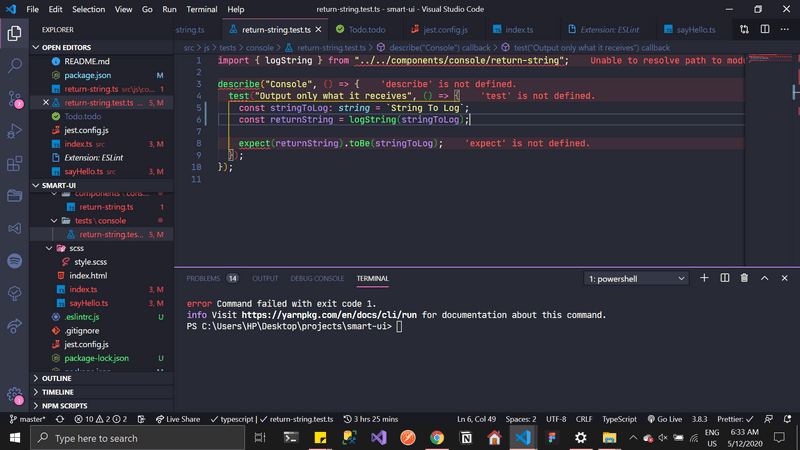The width and height of the screenshot is (800, 450).
Task: Close the return-string.test.ts tab
Action: pyautogui.click(x=318, y=30)
